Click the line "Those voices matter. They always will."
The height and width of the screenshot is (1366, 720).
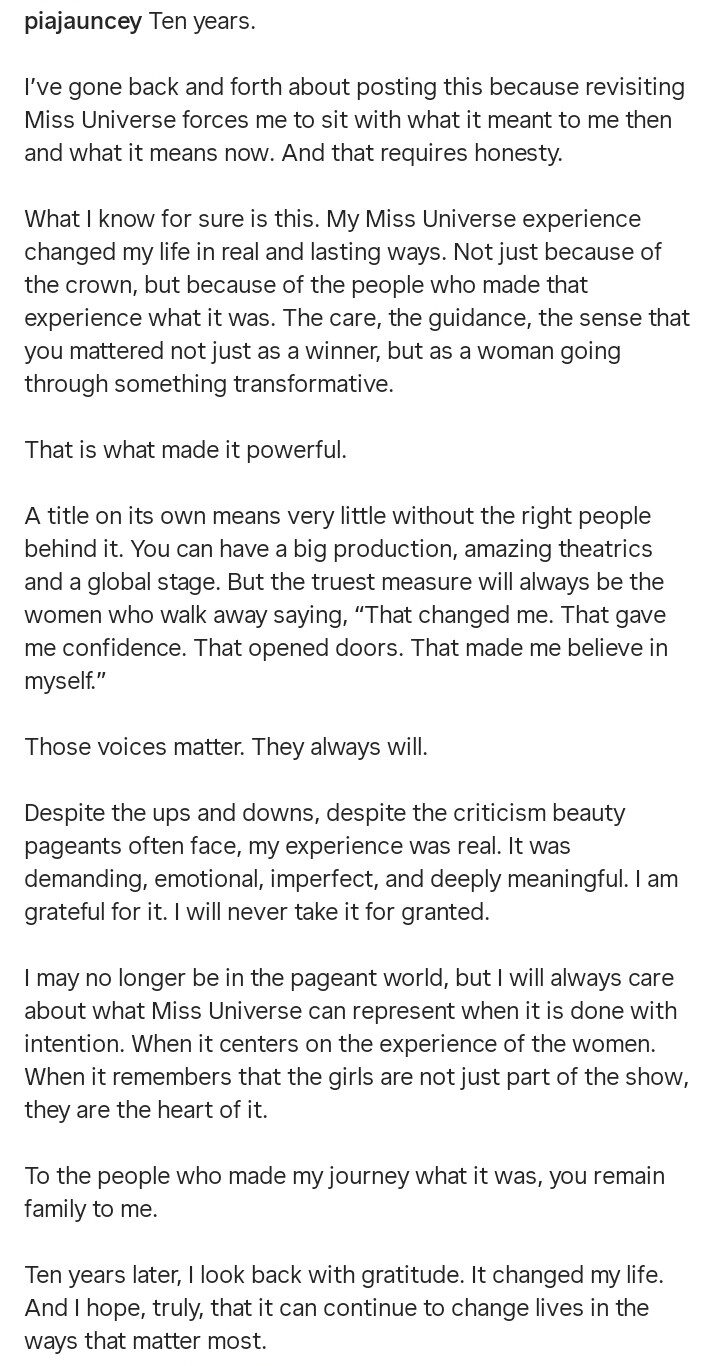point(225,747)
